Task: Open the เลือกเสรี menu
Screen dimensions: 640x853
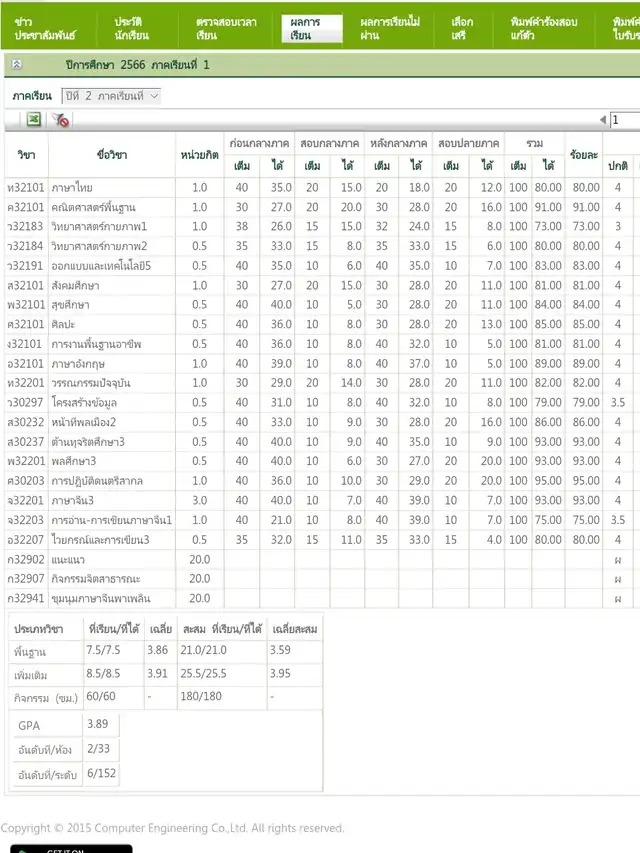Action: tap(463, 28)
